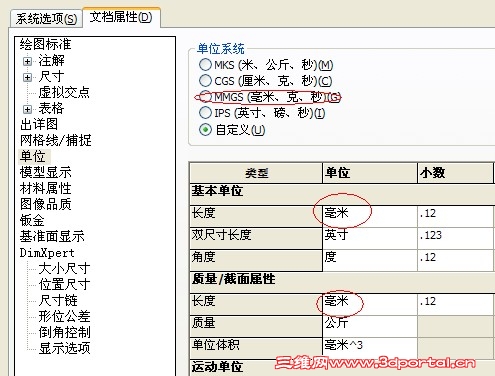
Task: Select the MKS (米、公斤、秒) radio button
Action: pos(205,64)
